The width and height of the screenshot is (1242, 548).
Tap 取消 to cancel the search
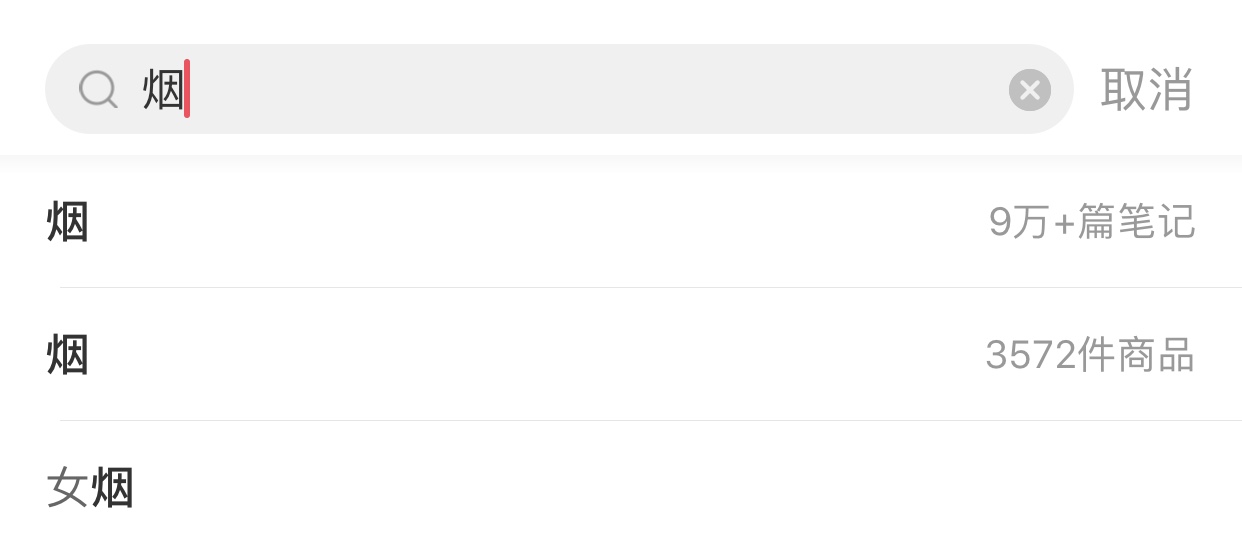[1146, 90]
